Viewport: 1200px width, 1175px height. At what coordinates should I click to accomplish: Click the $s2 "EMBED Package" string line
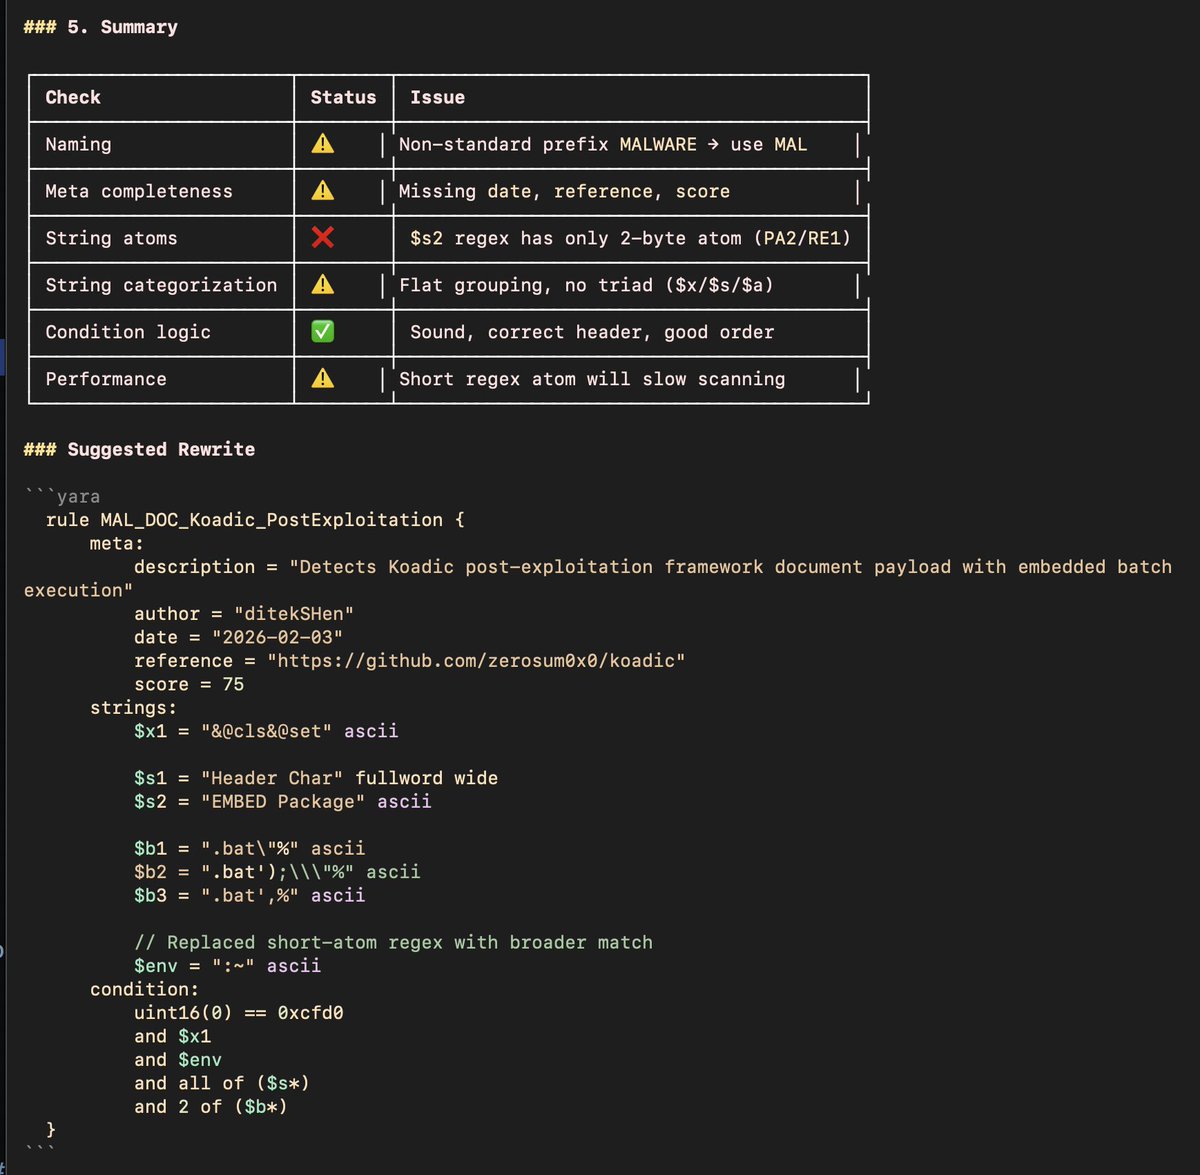(x=283, y=801)
